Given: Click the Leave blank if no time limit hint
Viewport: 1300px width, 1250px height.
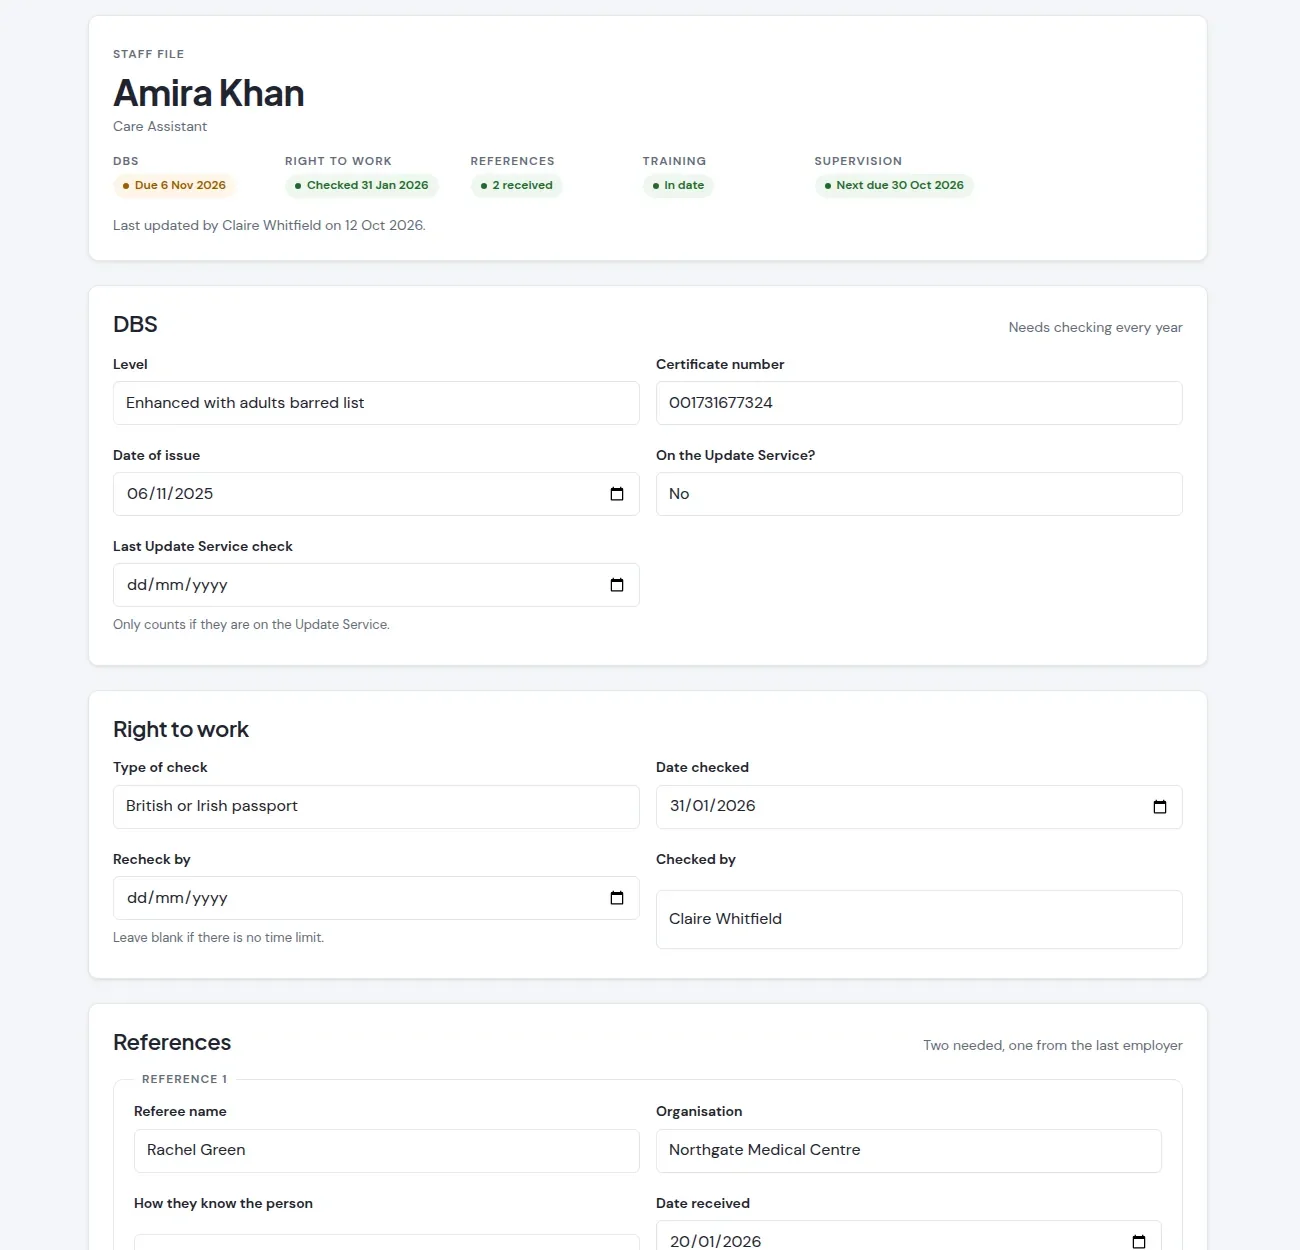Looking at the screenshot, I should click(218, 938).
